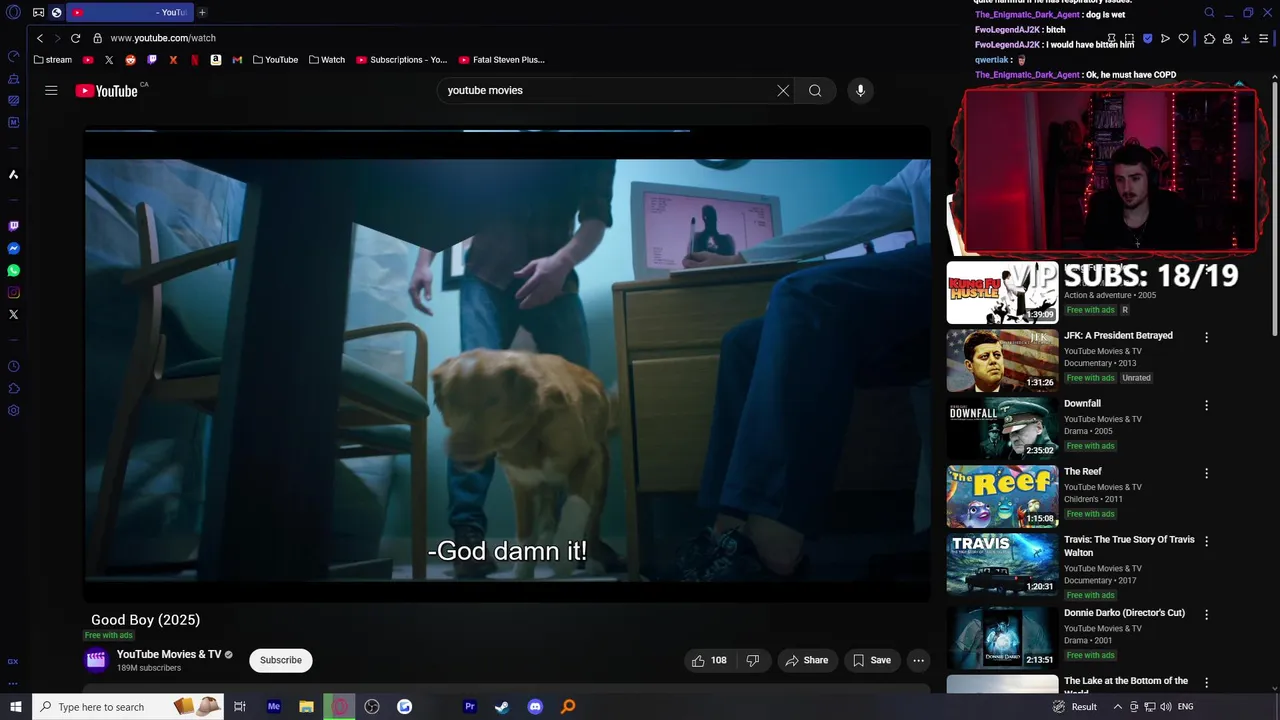
Task: Open options for Downfall recommendation
Action: point(1206,406)
